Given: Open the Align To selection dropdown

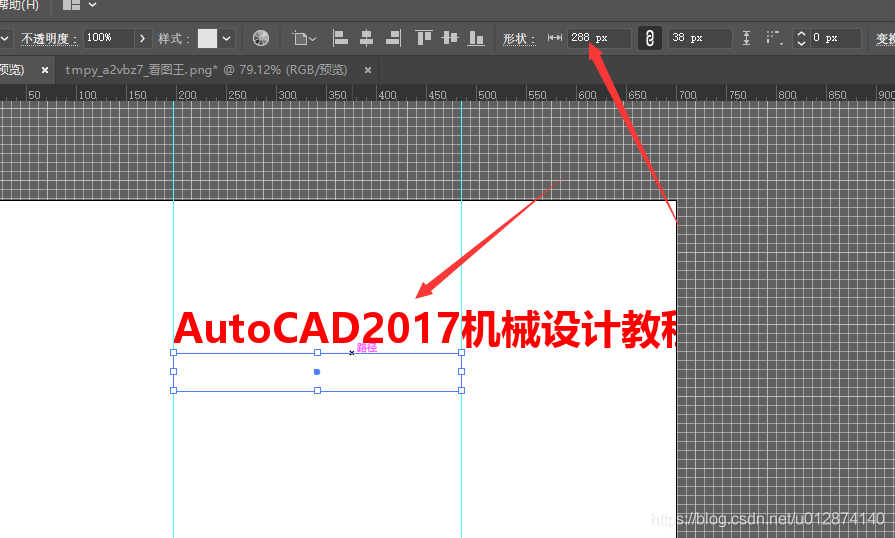Looking at the screenshot, I should [304, 38].
